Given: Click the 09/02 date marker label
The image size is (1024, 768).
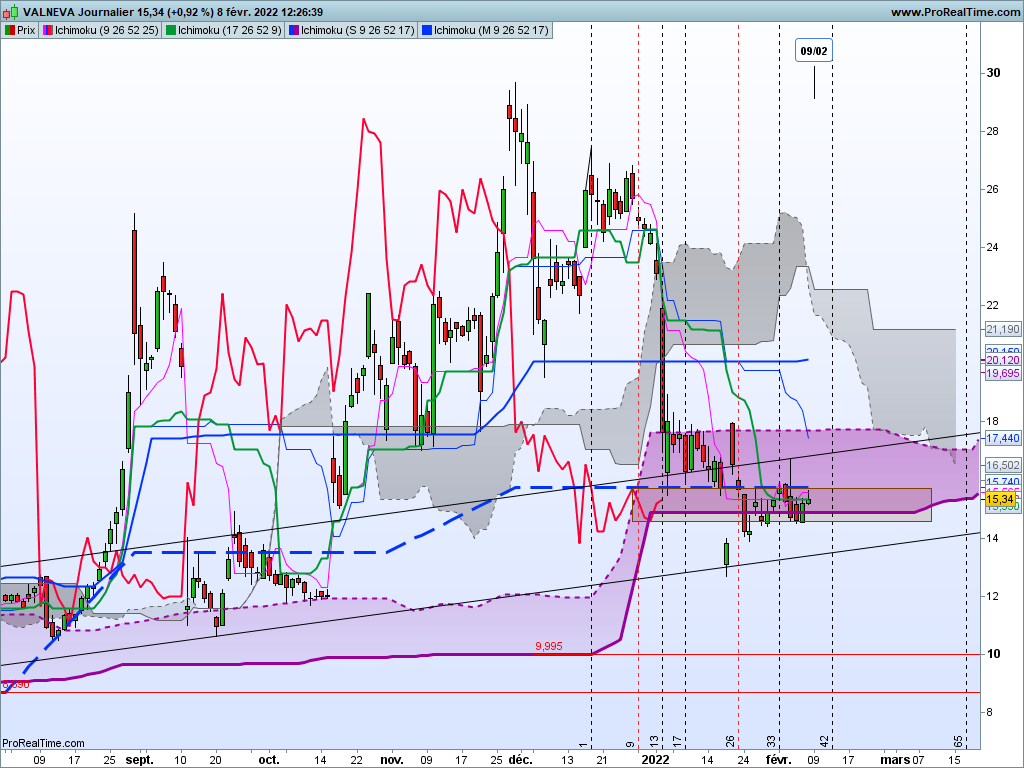Looking at the screenshot, I should point(814,51).
